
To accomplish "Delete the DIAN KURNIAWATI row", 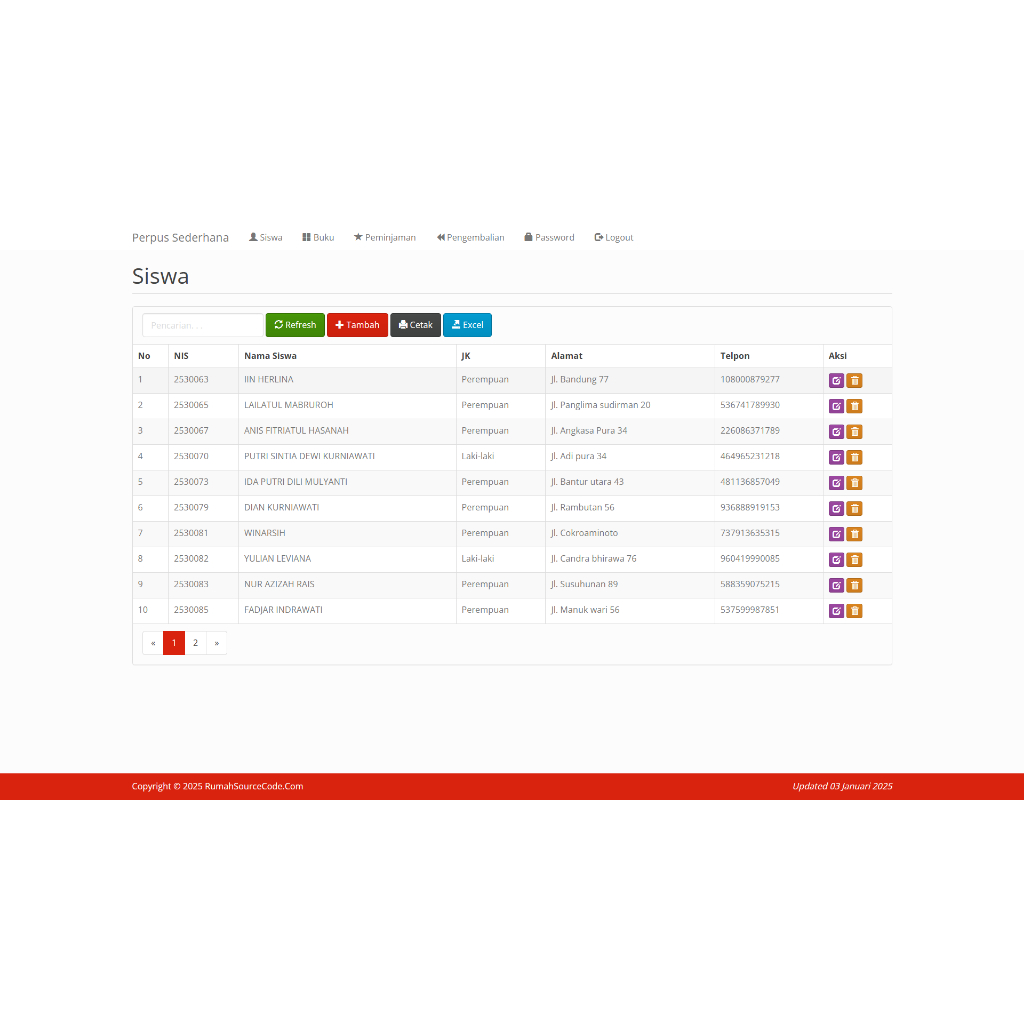I will [x=854, y=508].
